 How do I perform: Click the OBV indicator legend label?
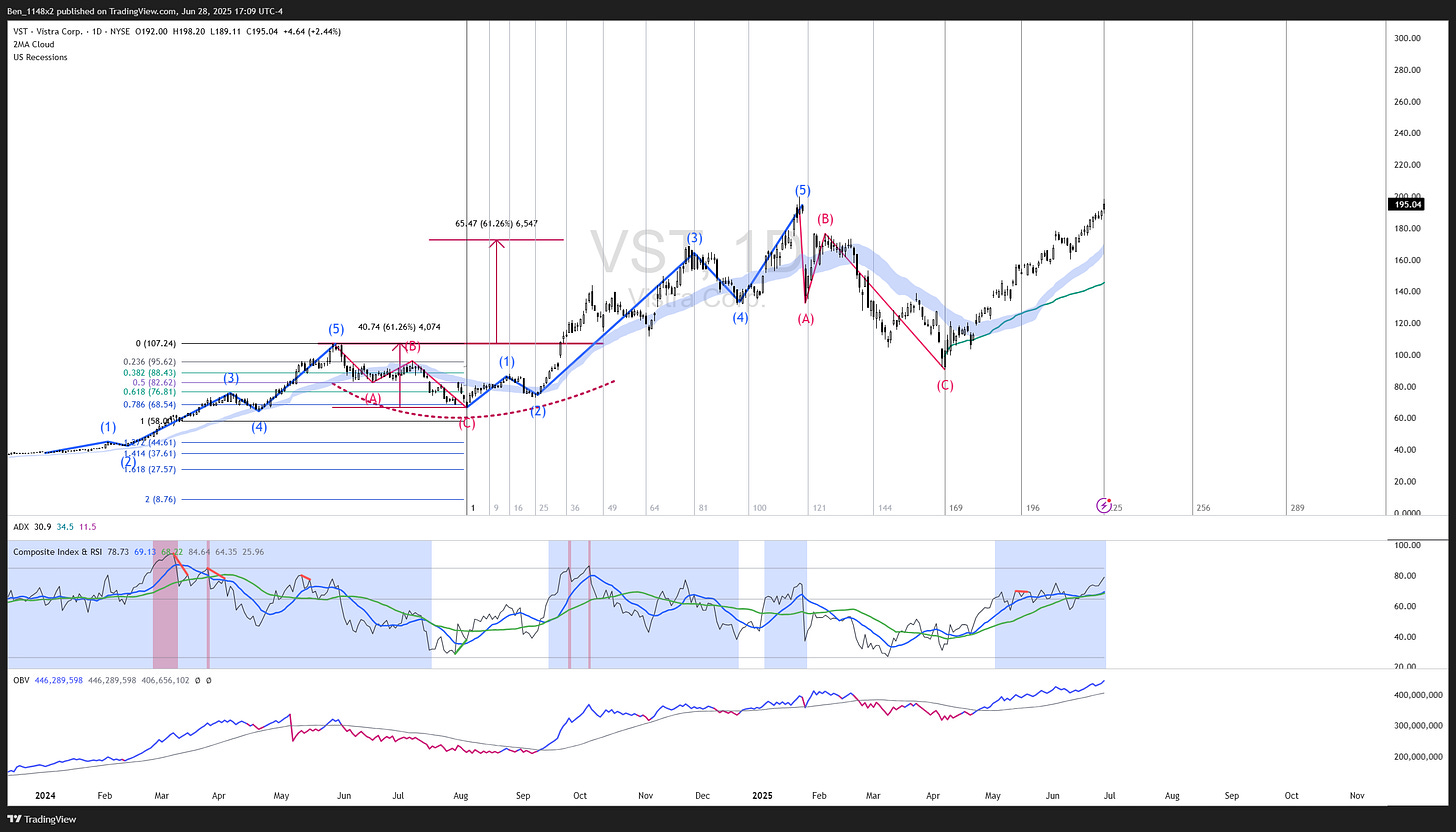coord(21,680)
